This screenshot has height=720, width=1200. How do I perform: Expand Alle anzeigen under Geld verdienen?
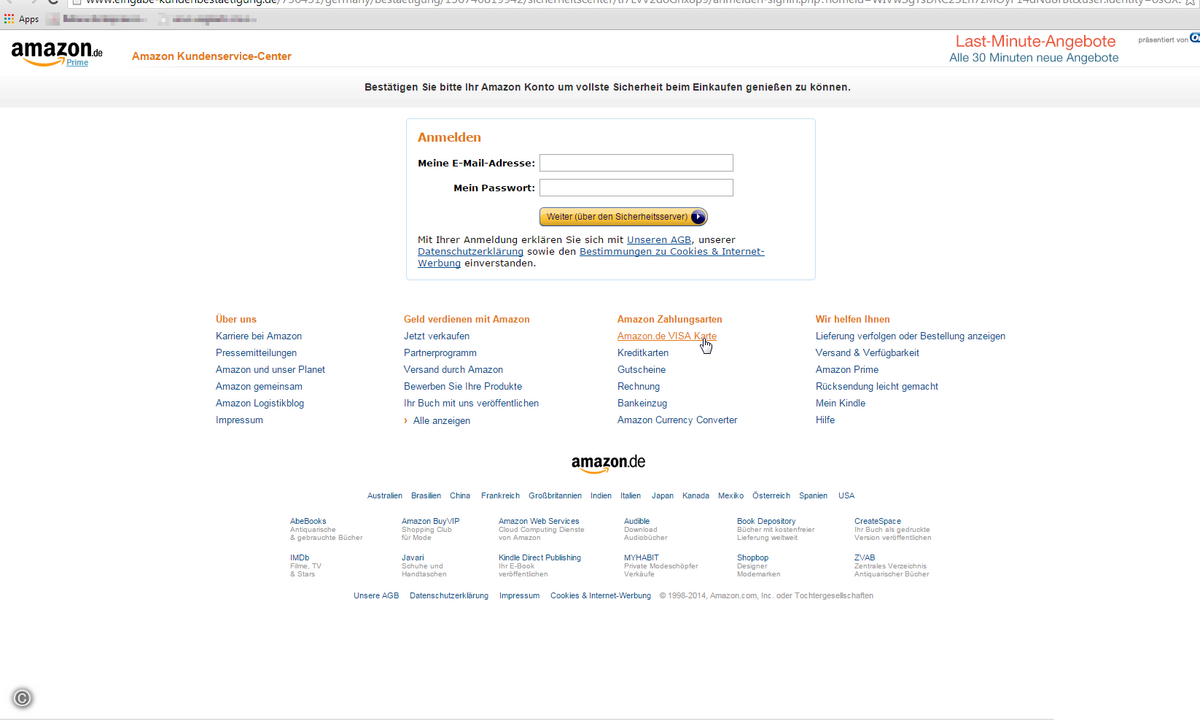coord(441,421)
